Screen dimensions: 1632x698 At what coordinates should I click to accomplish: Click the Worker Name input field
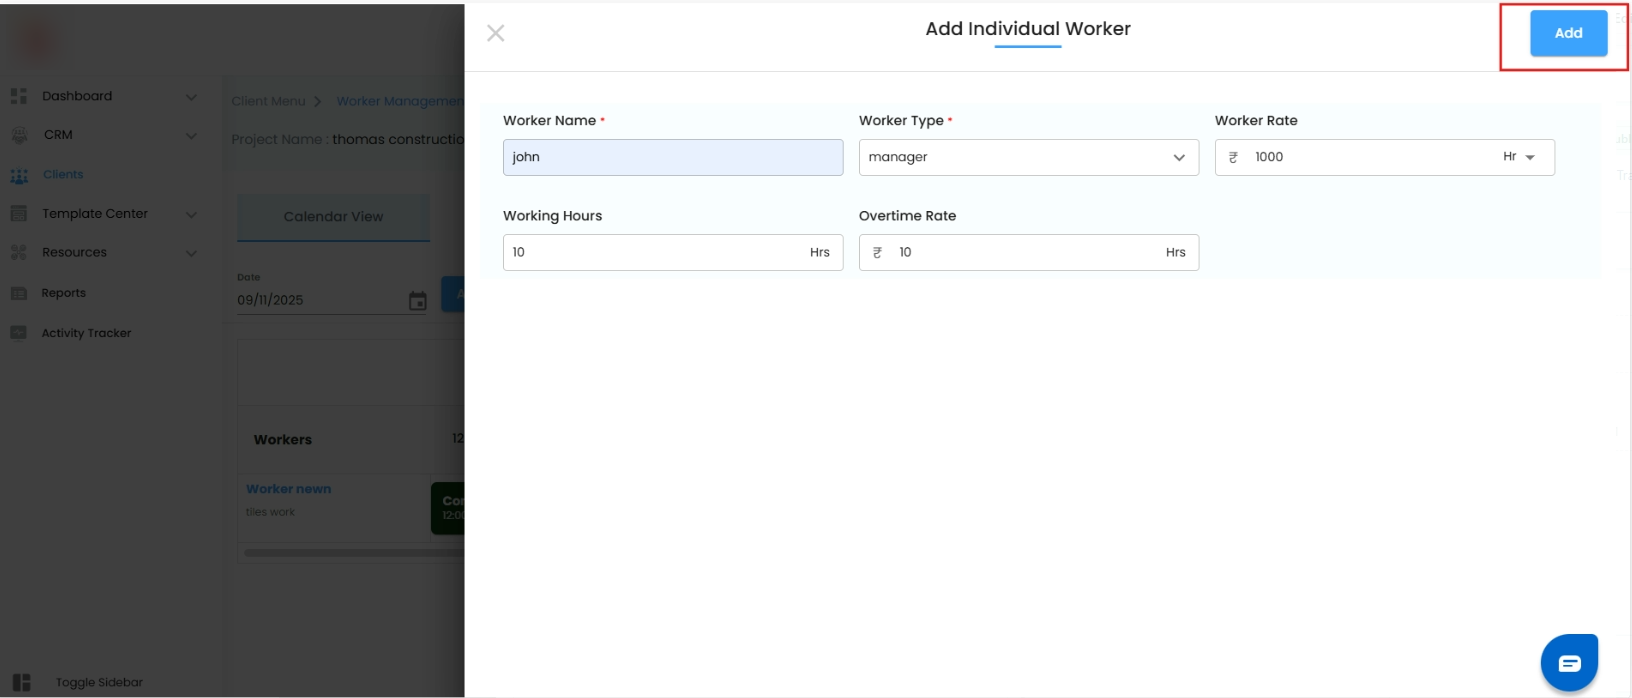tap(672, 157)
